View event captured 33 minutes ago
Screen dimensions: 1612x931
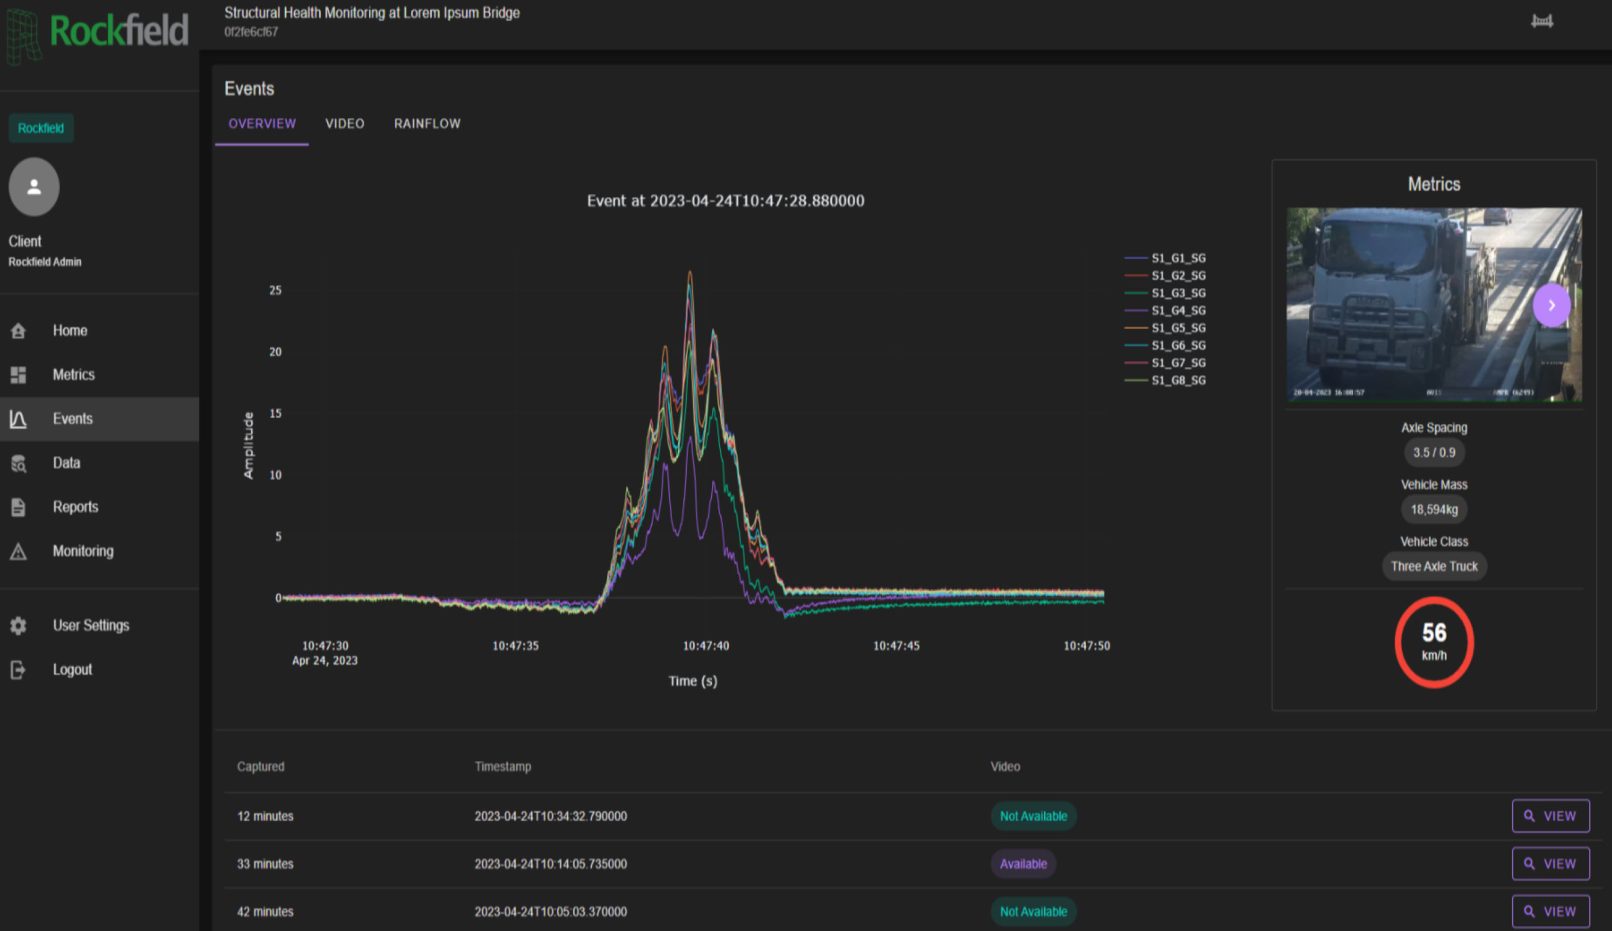point(1550,864)
